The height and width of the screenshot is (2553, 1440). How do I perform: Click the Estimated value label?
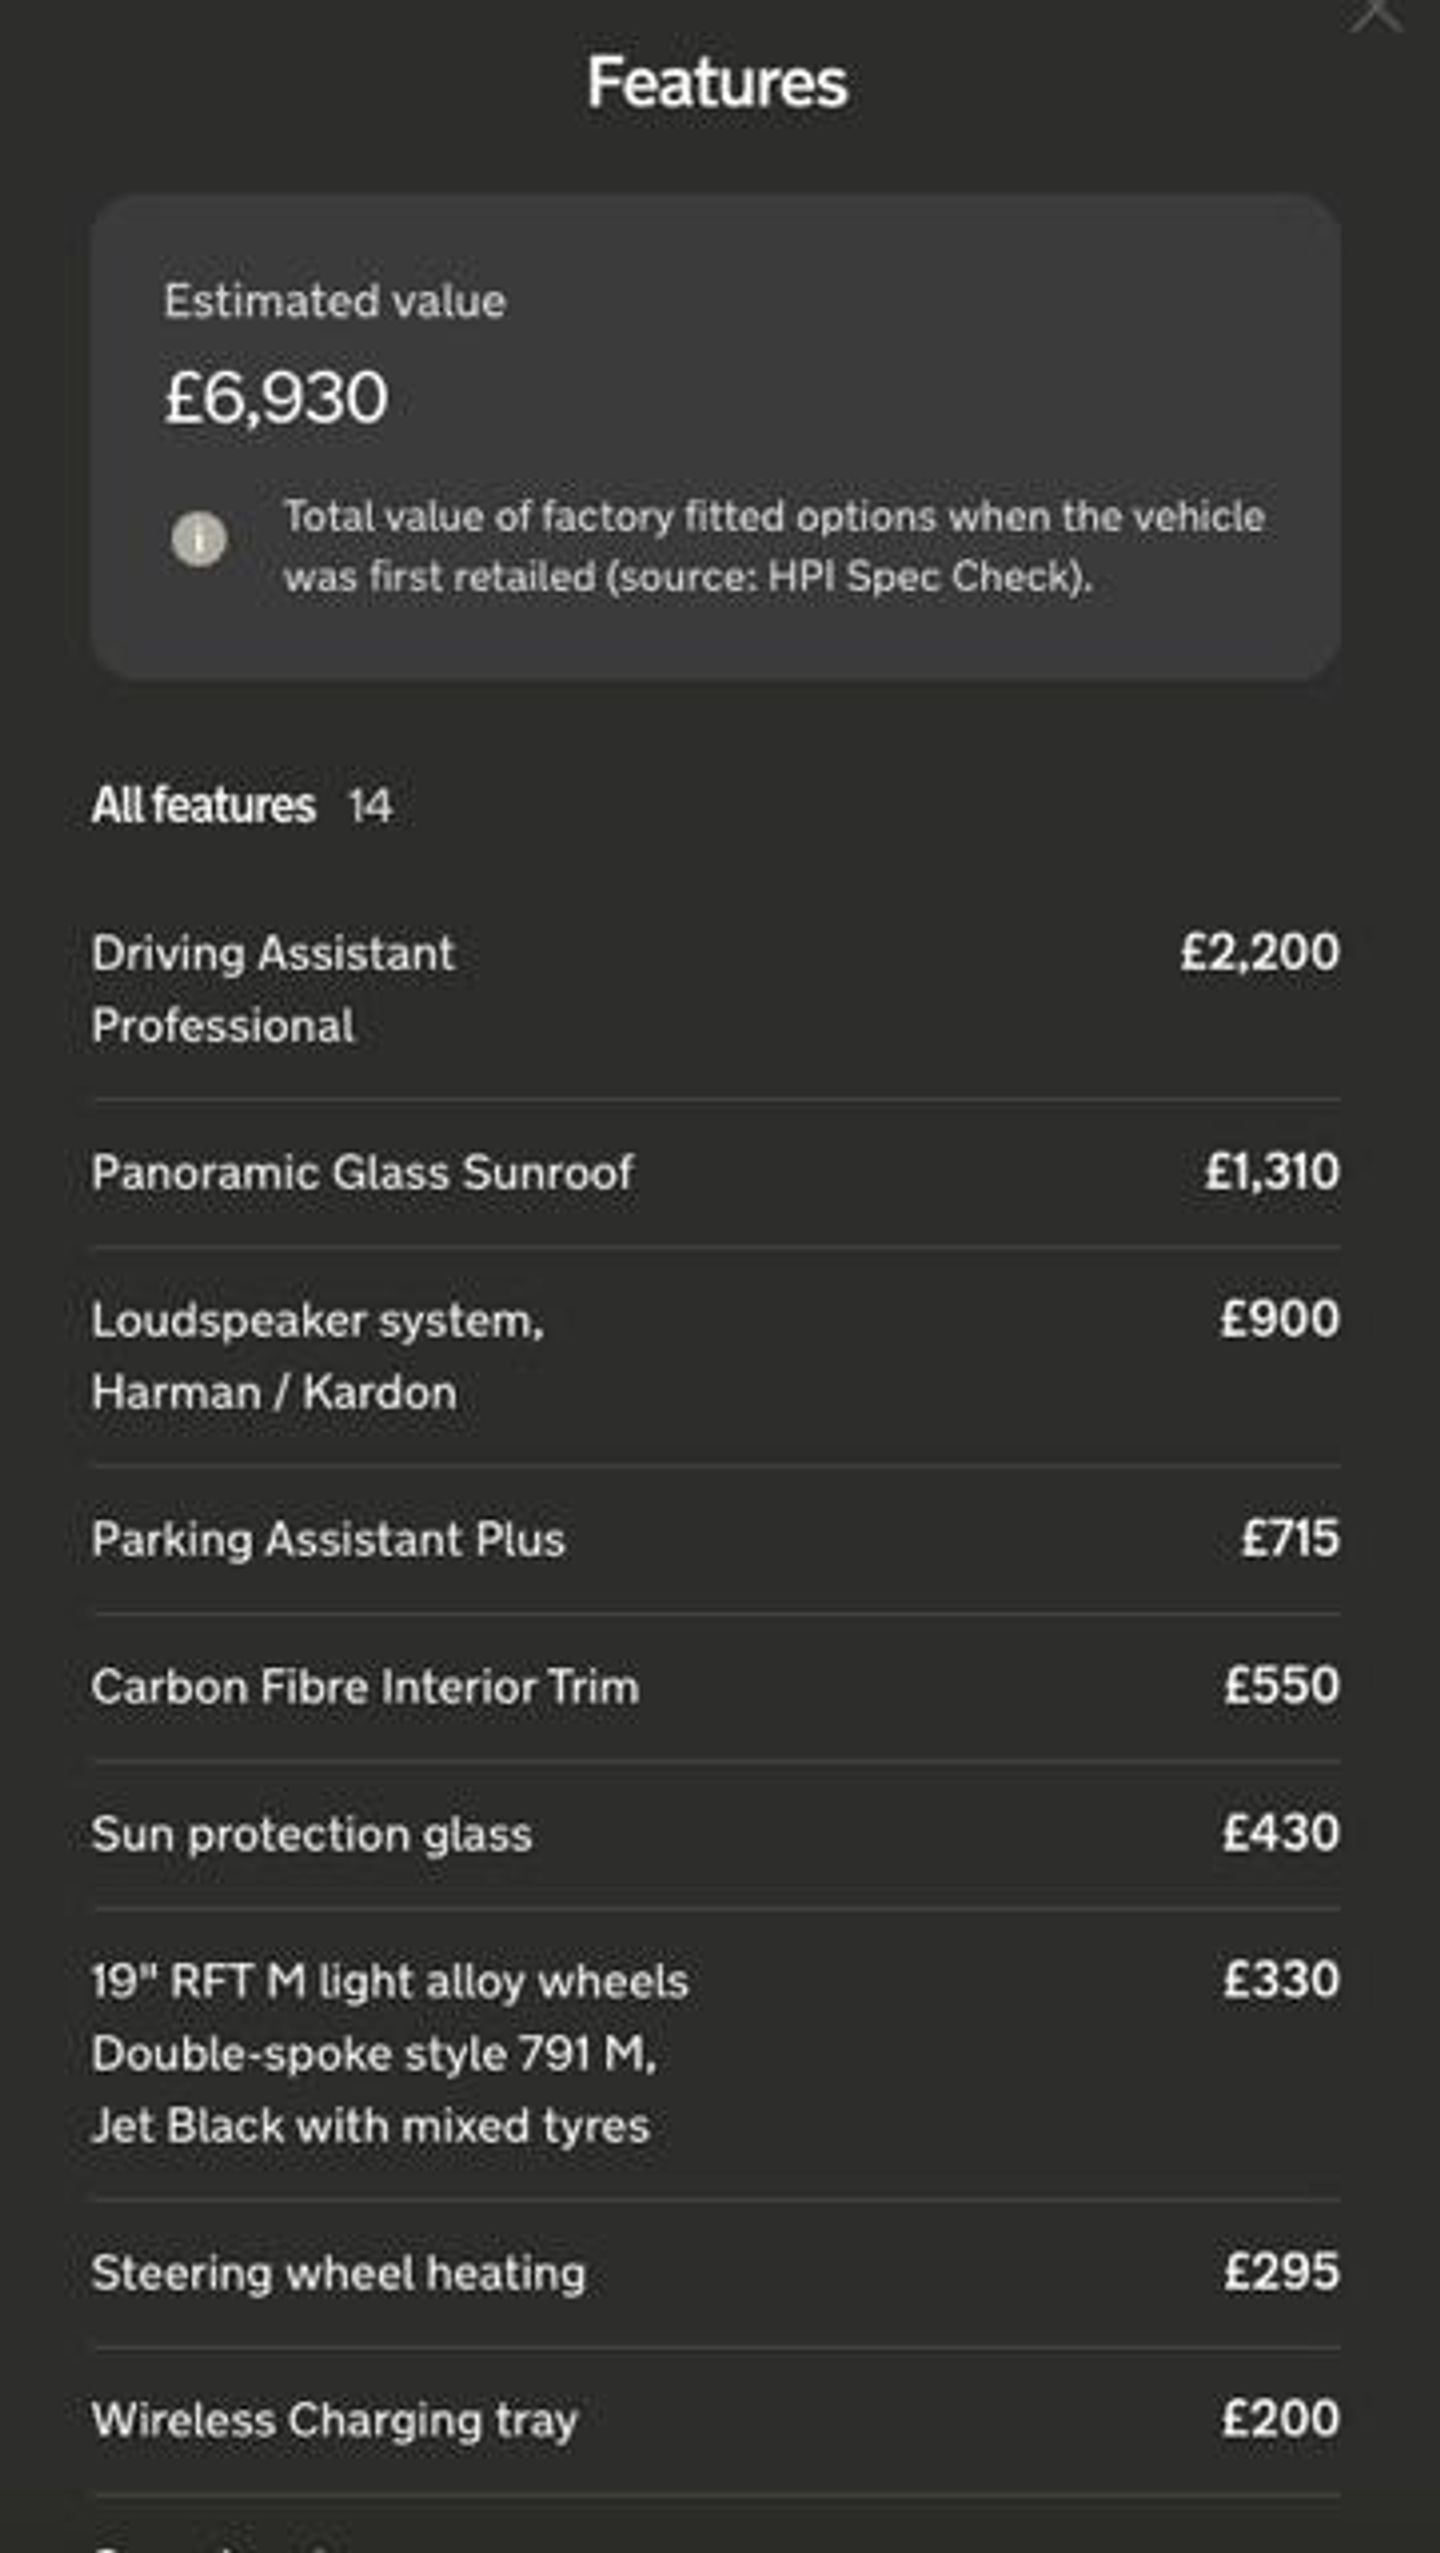coord(335,301)
